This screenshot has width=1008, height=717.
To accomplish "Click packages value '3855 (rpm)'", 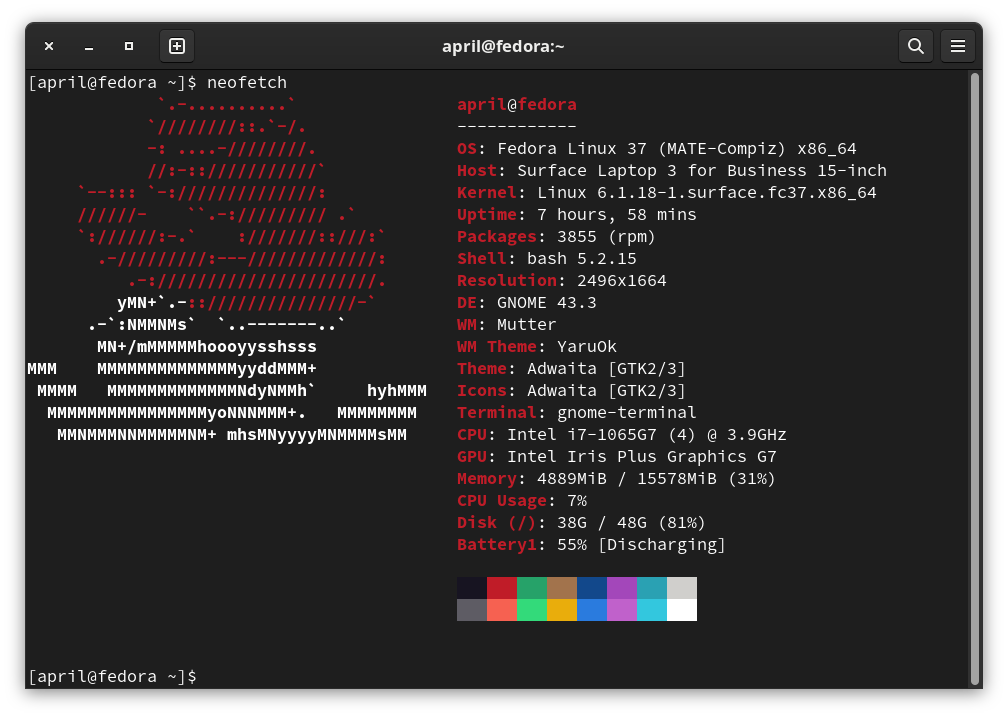I will pos(606,237).
